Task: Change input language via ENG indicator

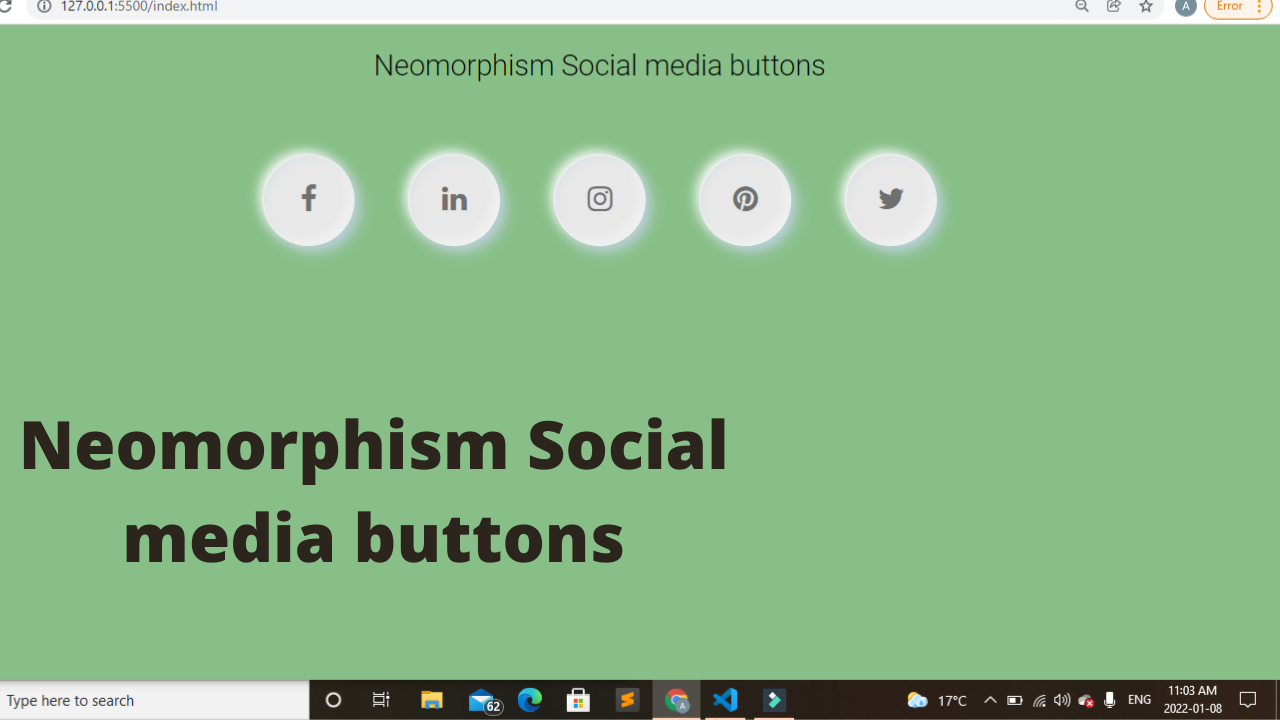Action: [x=1140, y=700]
